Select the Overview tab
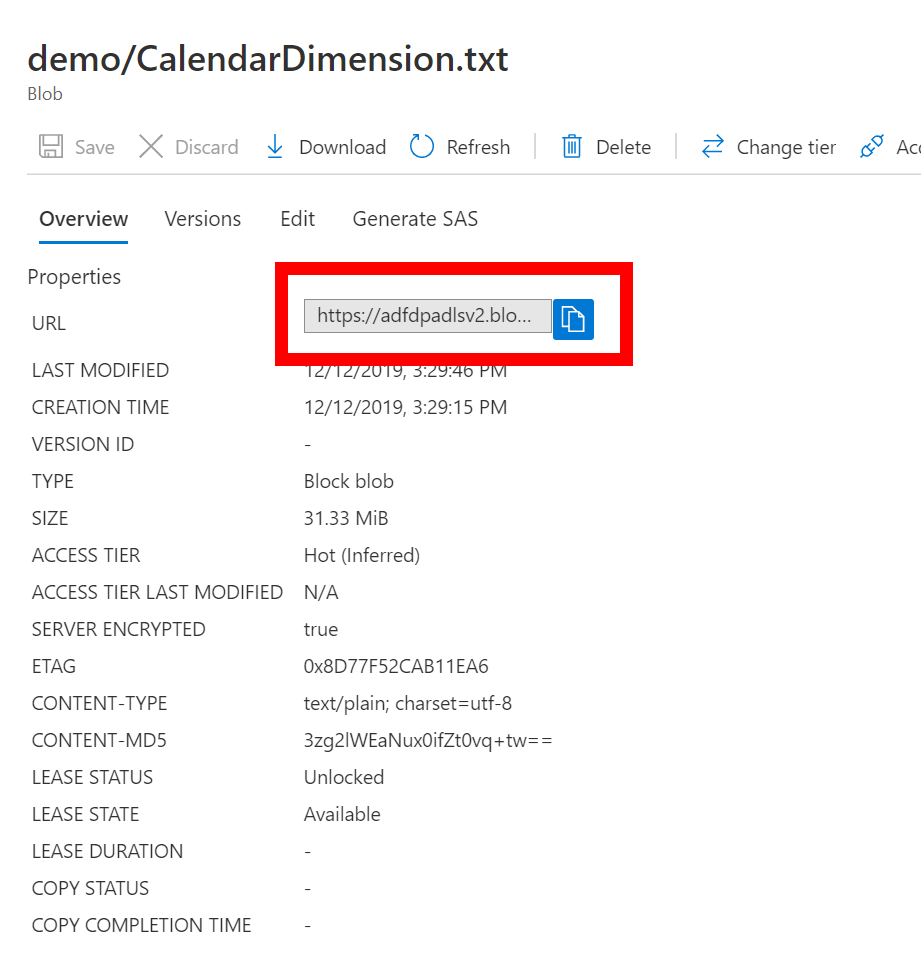 pos(83,219)
